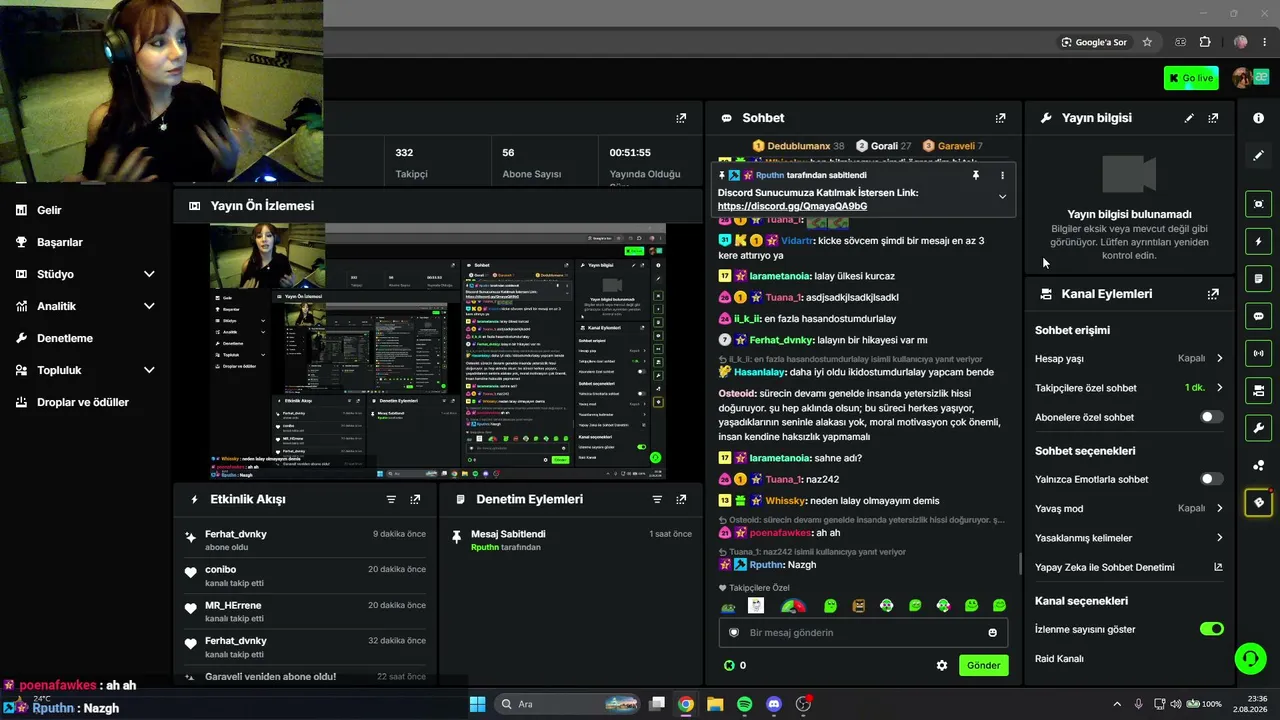Open the Yapay Zeka ile Sohbet Denetimi external link

[1218, 567]
